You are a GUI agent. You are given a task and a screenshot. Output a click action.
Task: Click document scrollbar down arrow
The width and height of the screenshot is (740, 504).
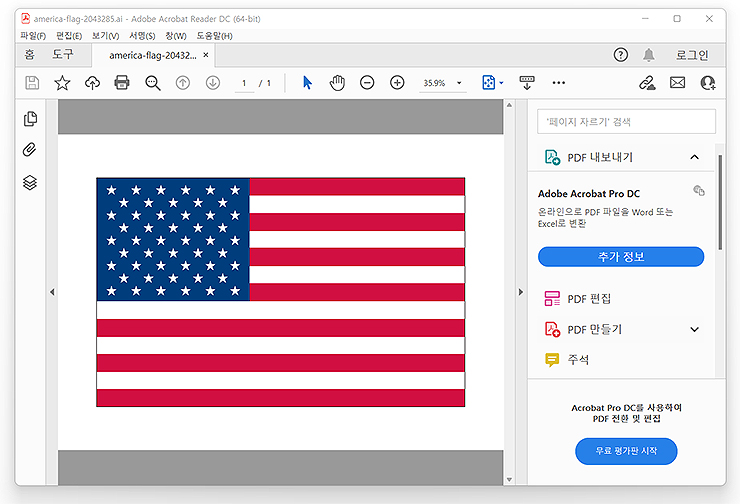pos(509,479)
